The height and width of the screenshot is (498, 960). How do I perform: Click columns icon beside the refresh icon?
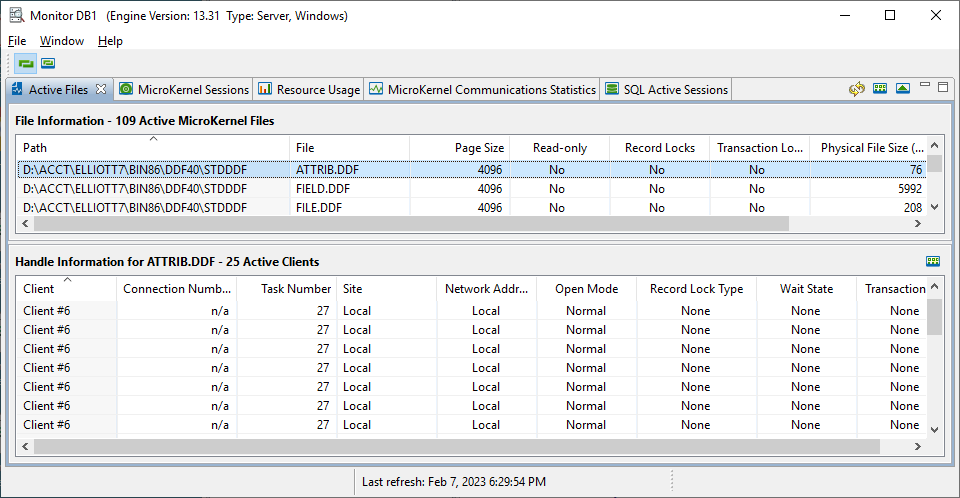[880, 89]
